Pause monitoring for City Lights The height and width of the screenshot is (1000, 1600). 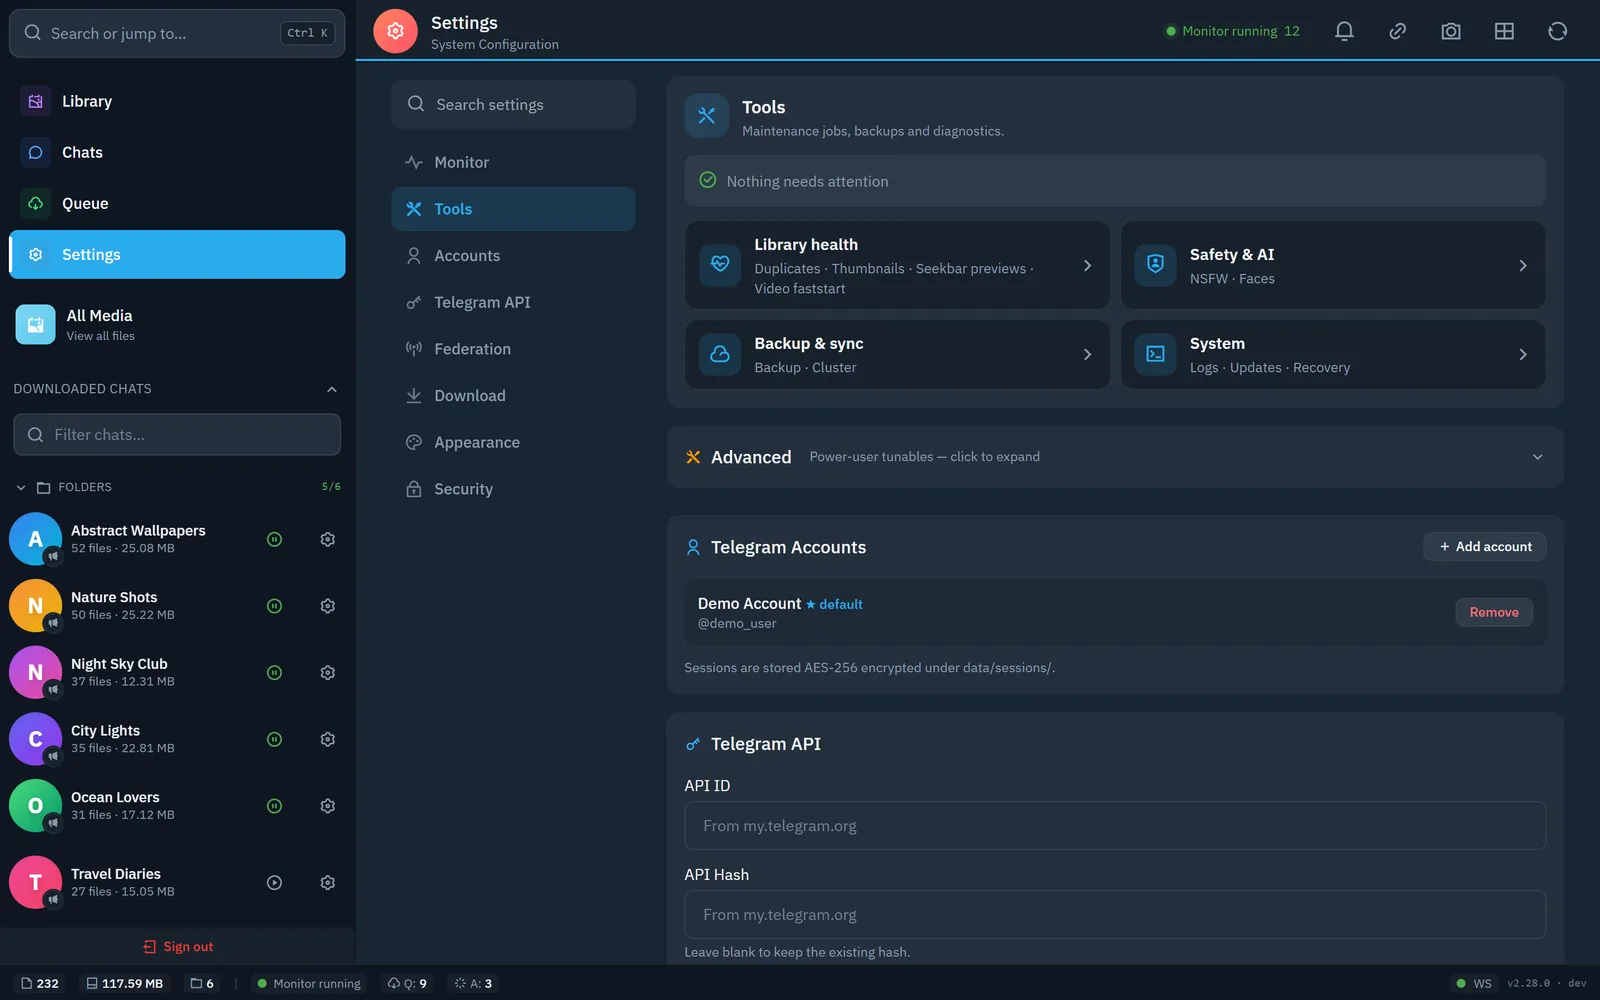(274, 739)
